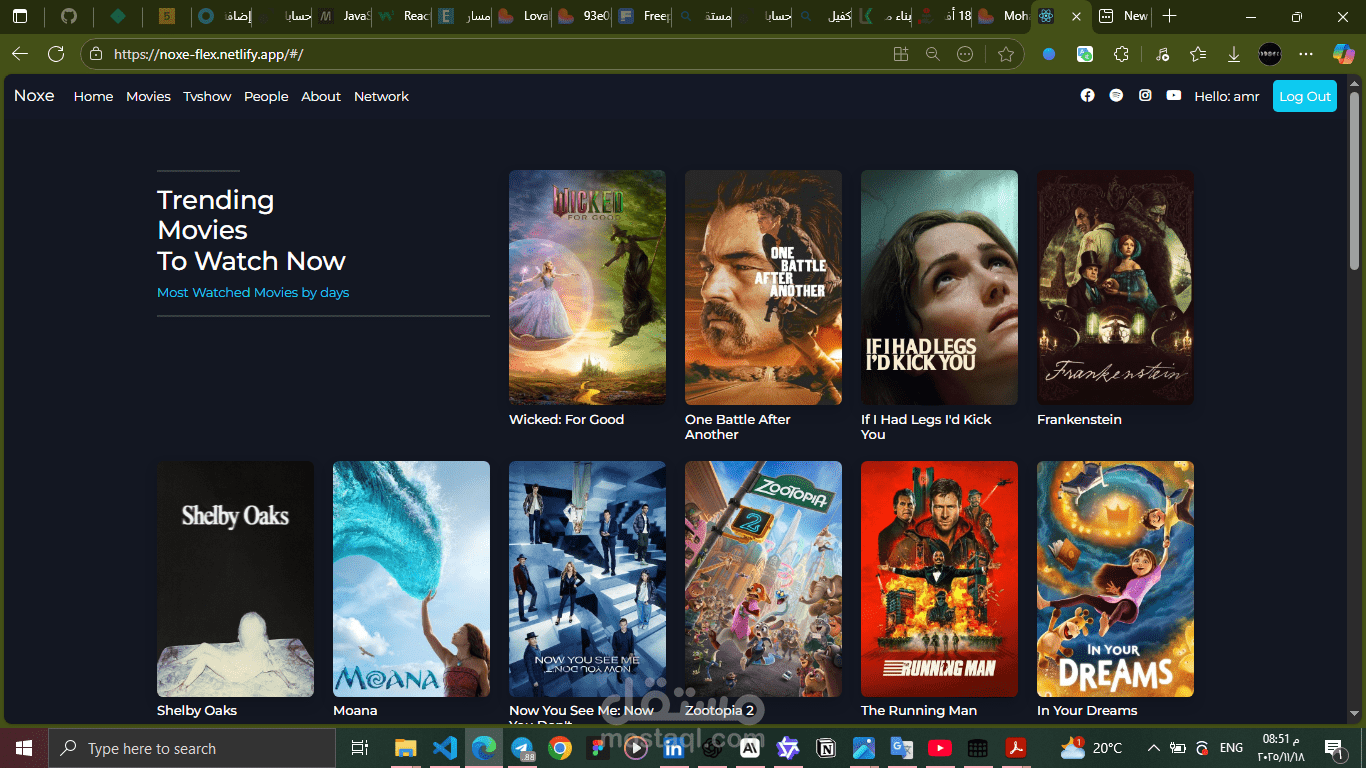The image size is (1366, 768).
Task: Launch Google Chrome from the taskbar
Action: 559,748
